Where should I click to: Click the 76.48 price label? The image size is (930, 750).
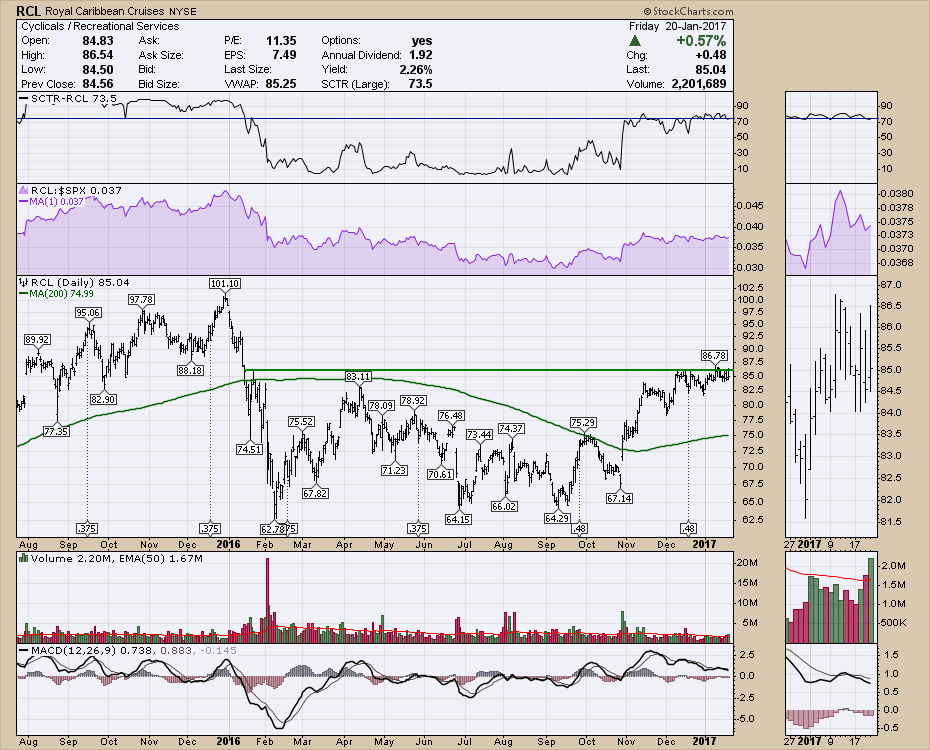tap(451, 416)
